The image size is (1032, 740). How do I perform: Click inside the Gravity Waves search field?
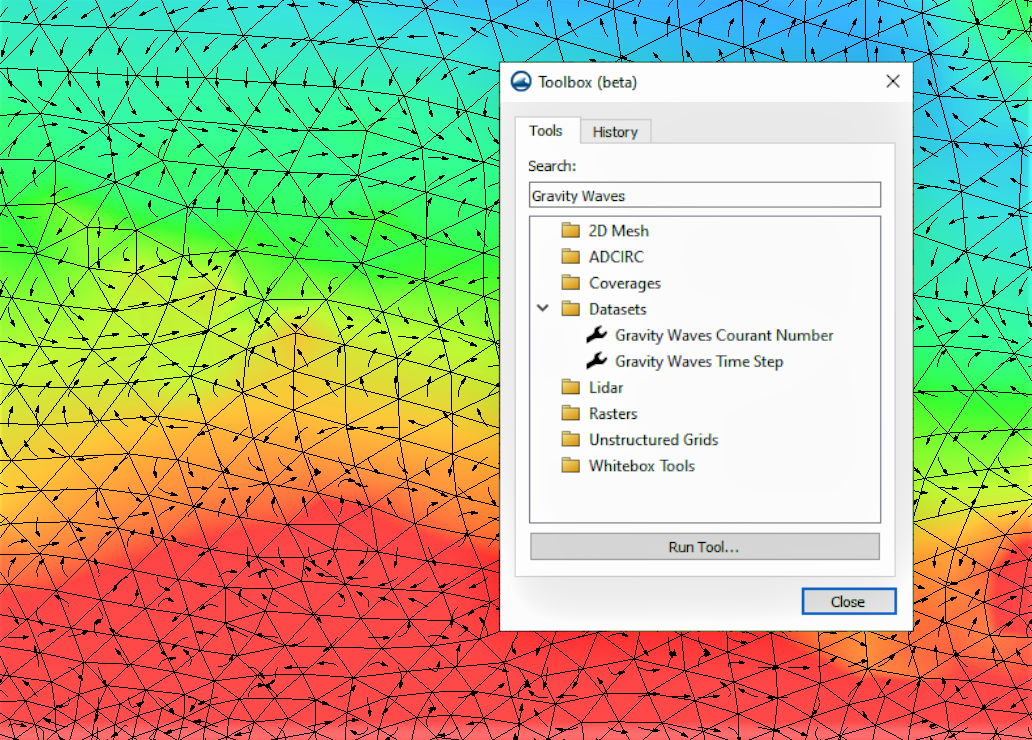click(704, 194)
